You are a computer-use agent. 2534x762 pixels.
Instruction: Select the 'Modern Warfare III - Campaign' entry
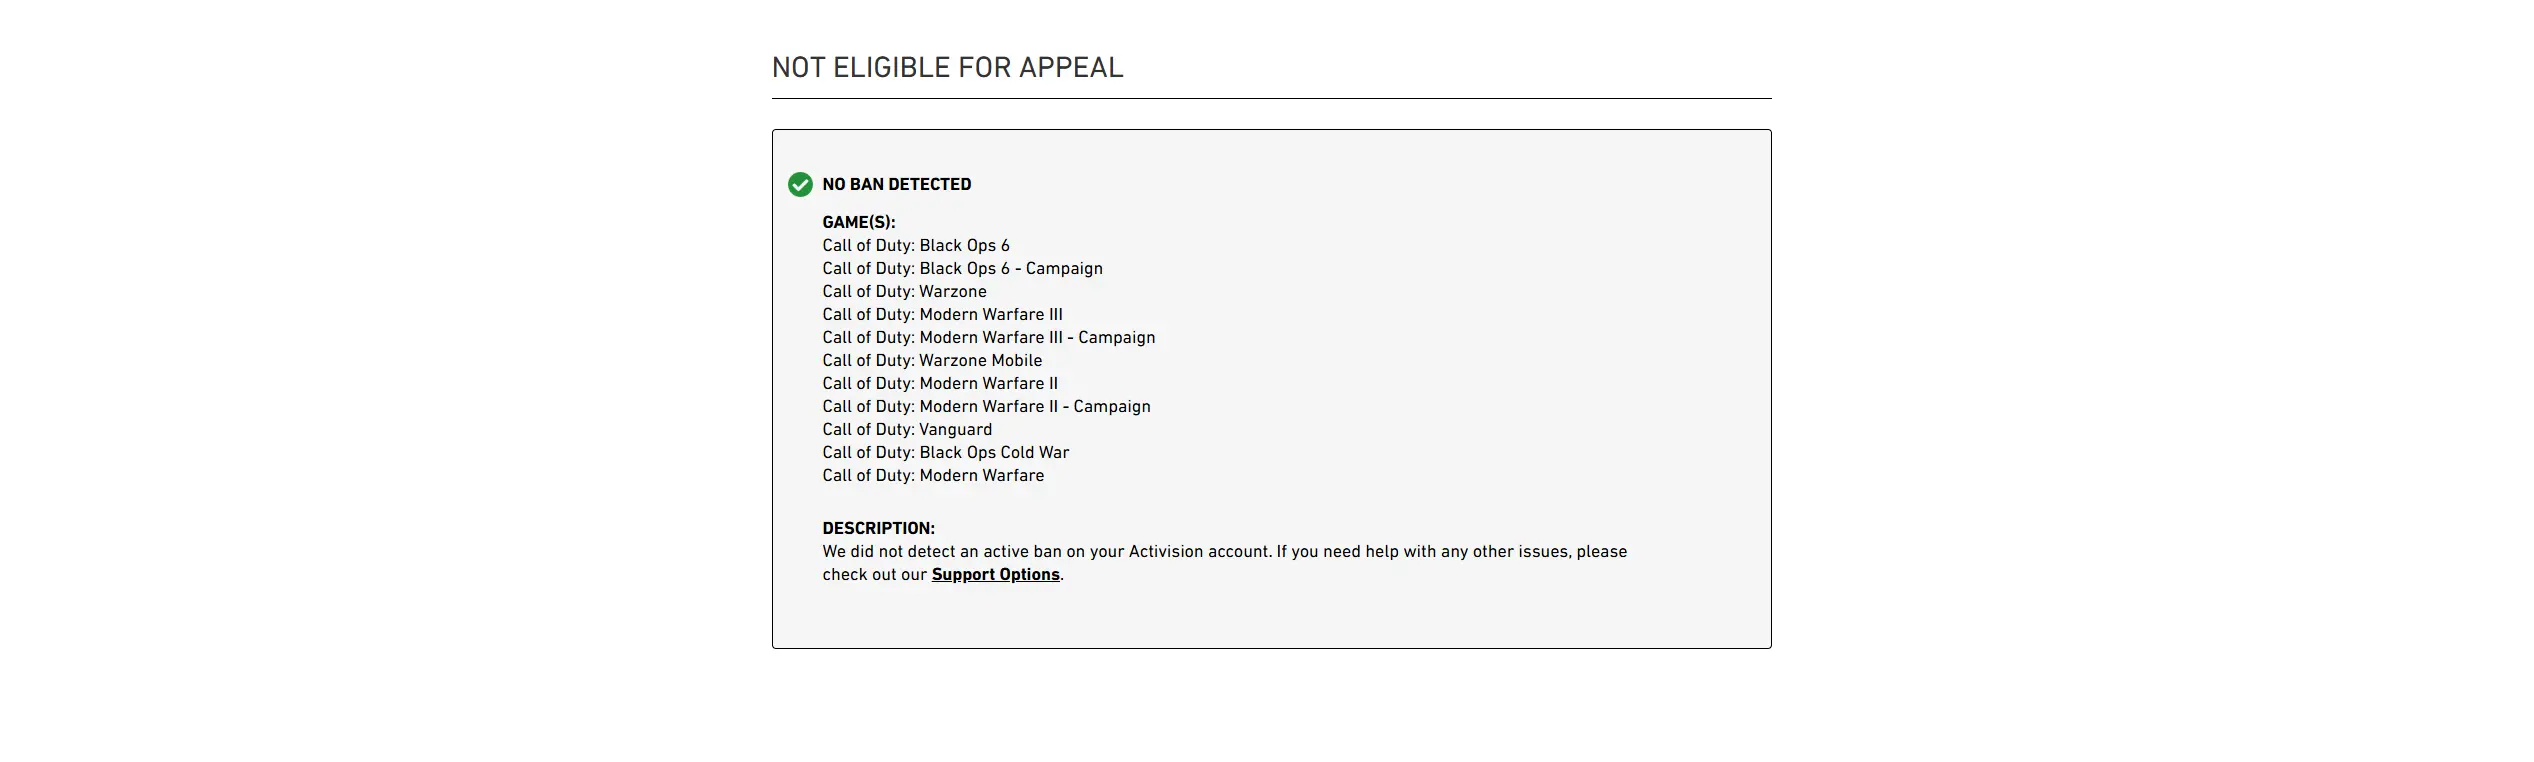988,338
